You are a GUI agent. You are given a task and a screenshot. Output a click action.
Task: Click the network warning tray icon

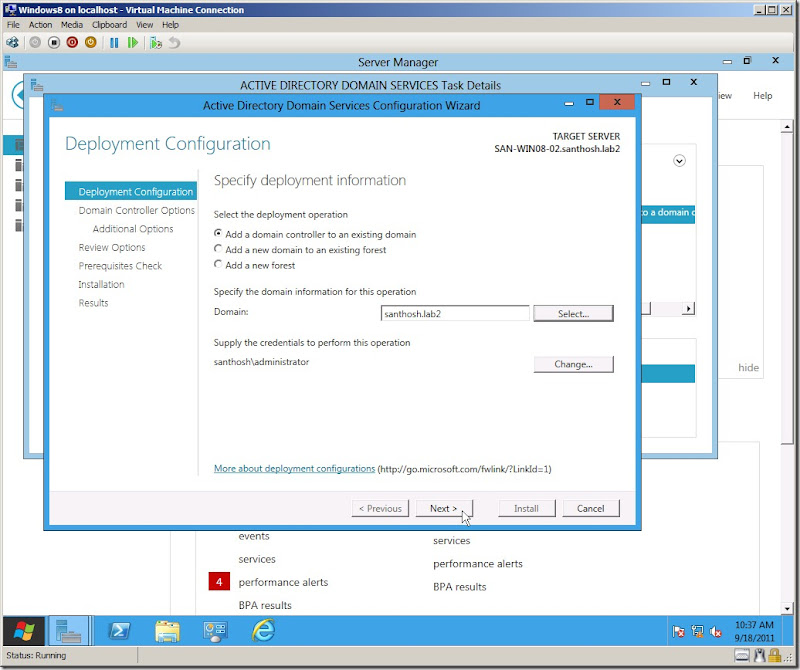coord(697,632)
